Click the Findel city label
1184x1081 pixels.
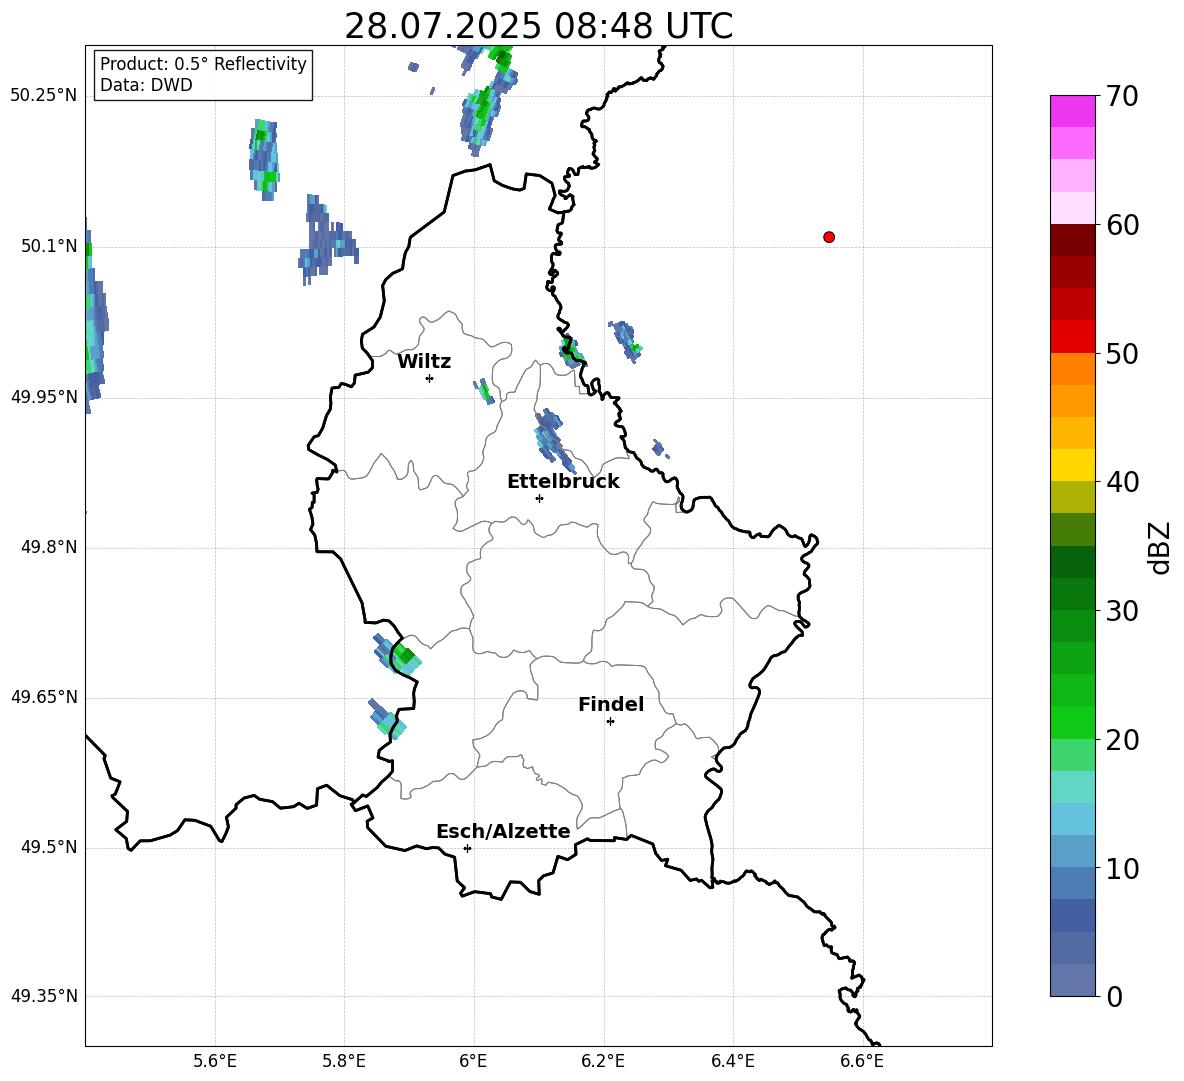611,704
